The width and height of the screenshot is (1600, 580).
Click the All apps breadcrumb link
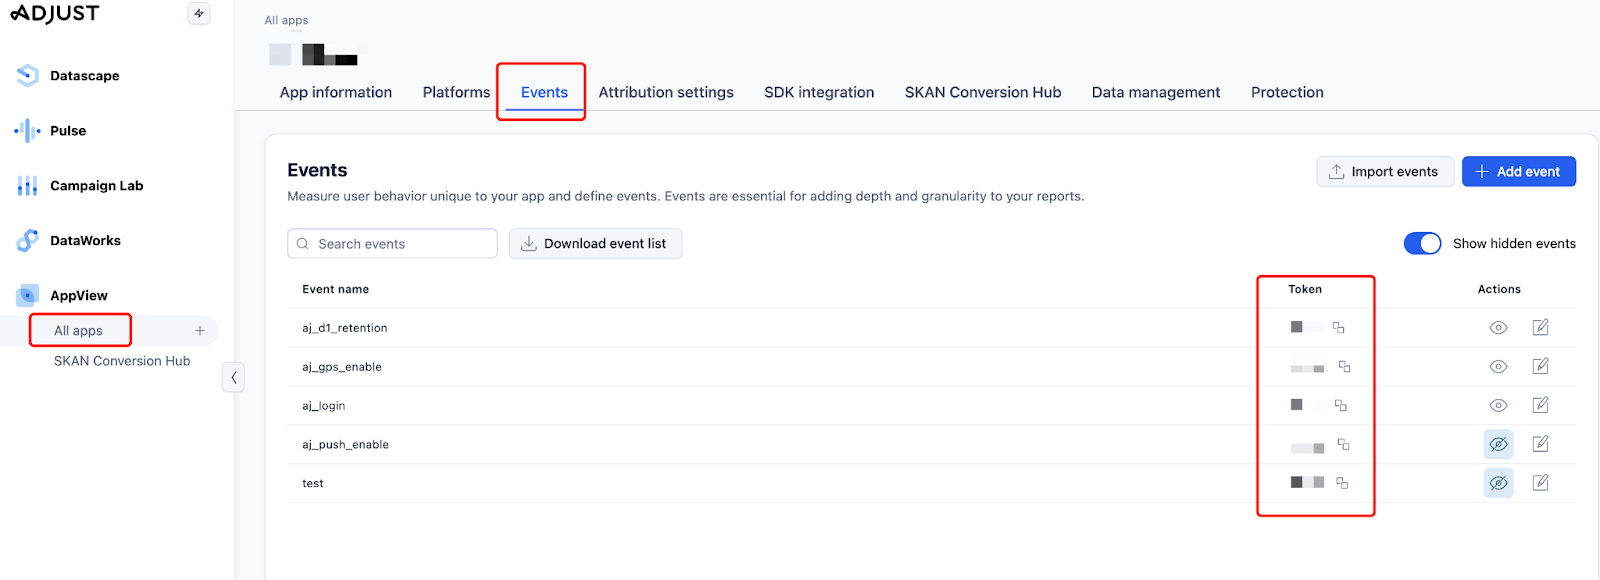click(286, 20)
